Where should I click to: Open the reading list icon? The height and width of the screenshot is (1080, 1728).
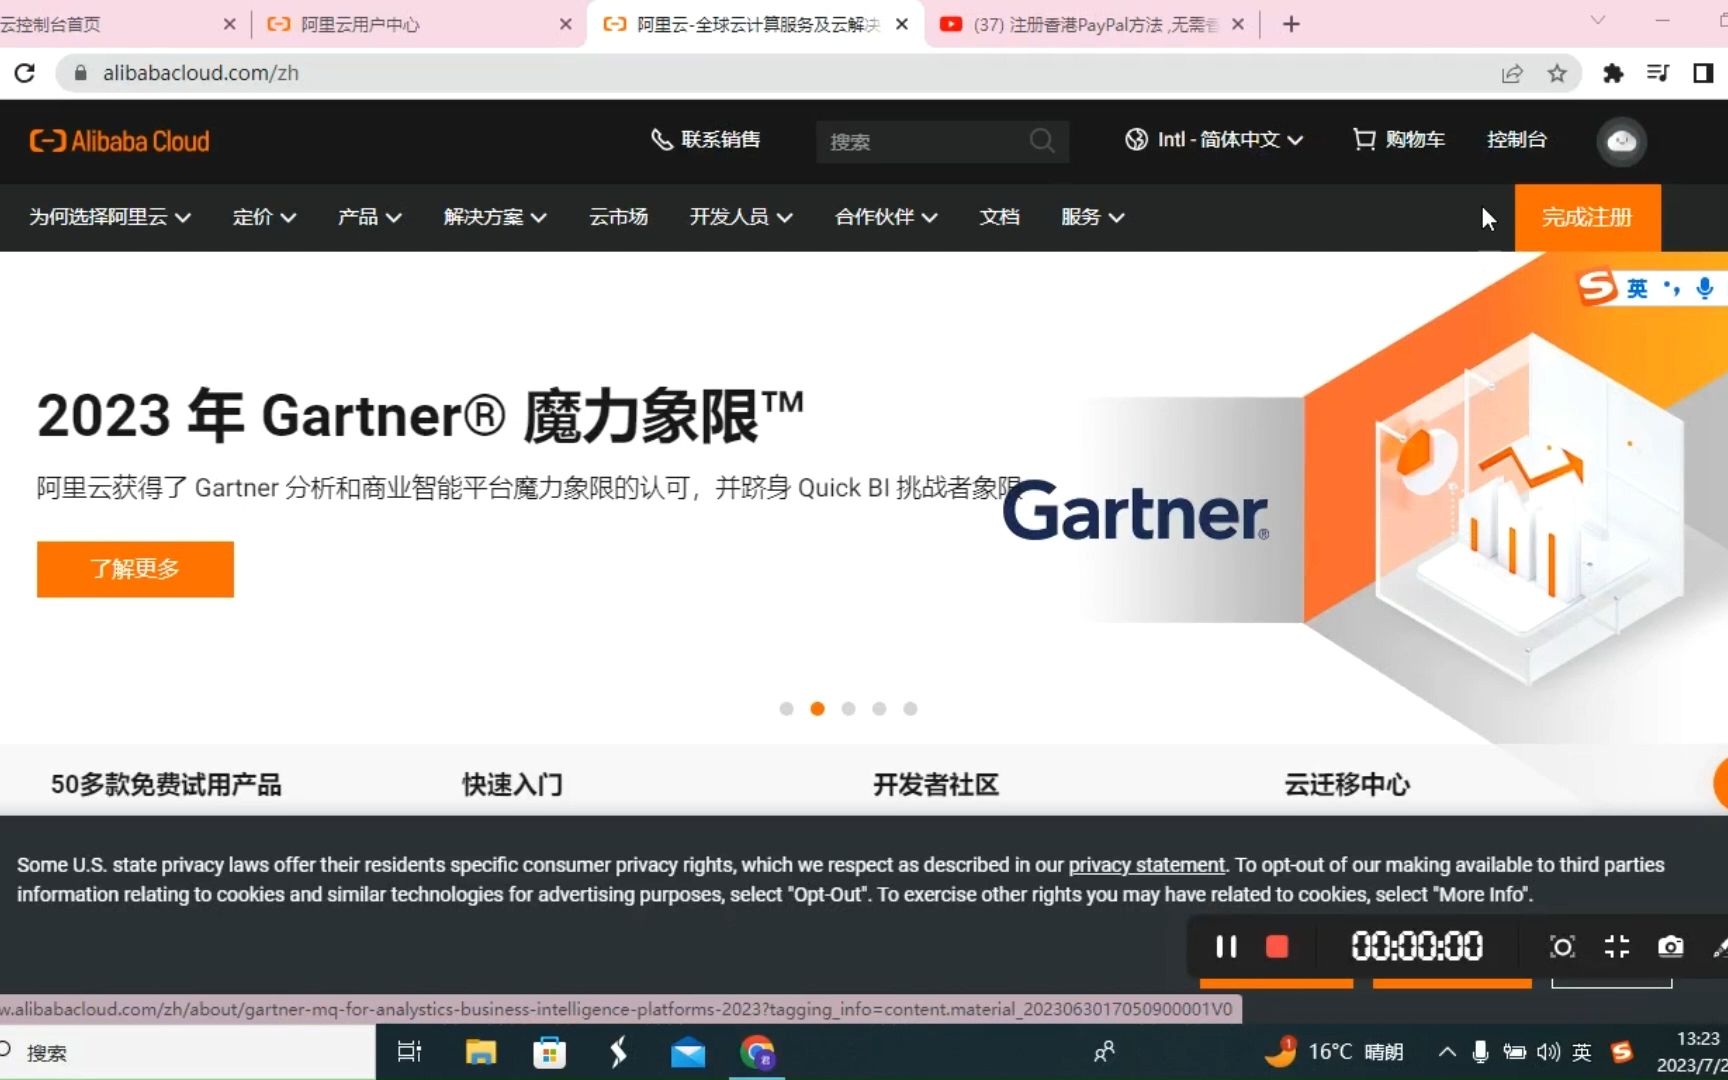[1658, 73]
